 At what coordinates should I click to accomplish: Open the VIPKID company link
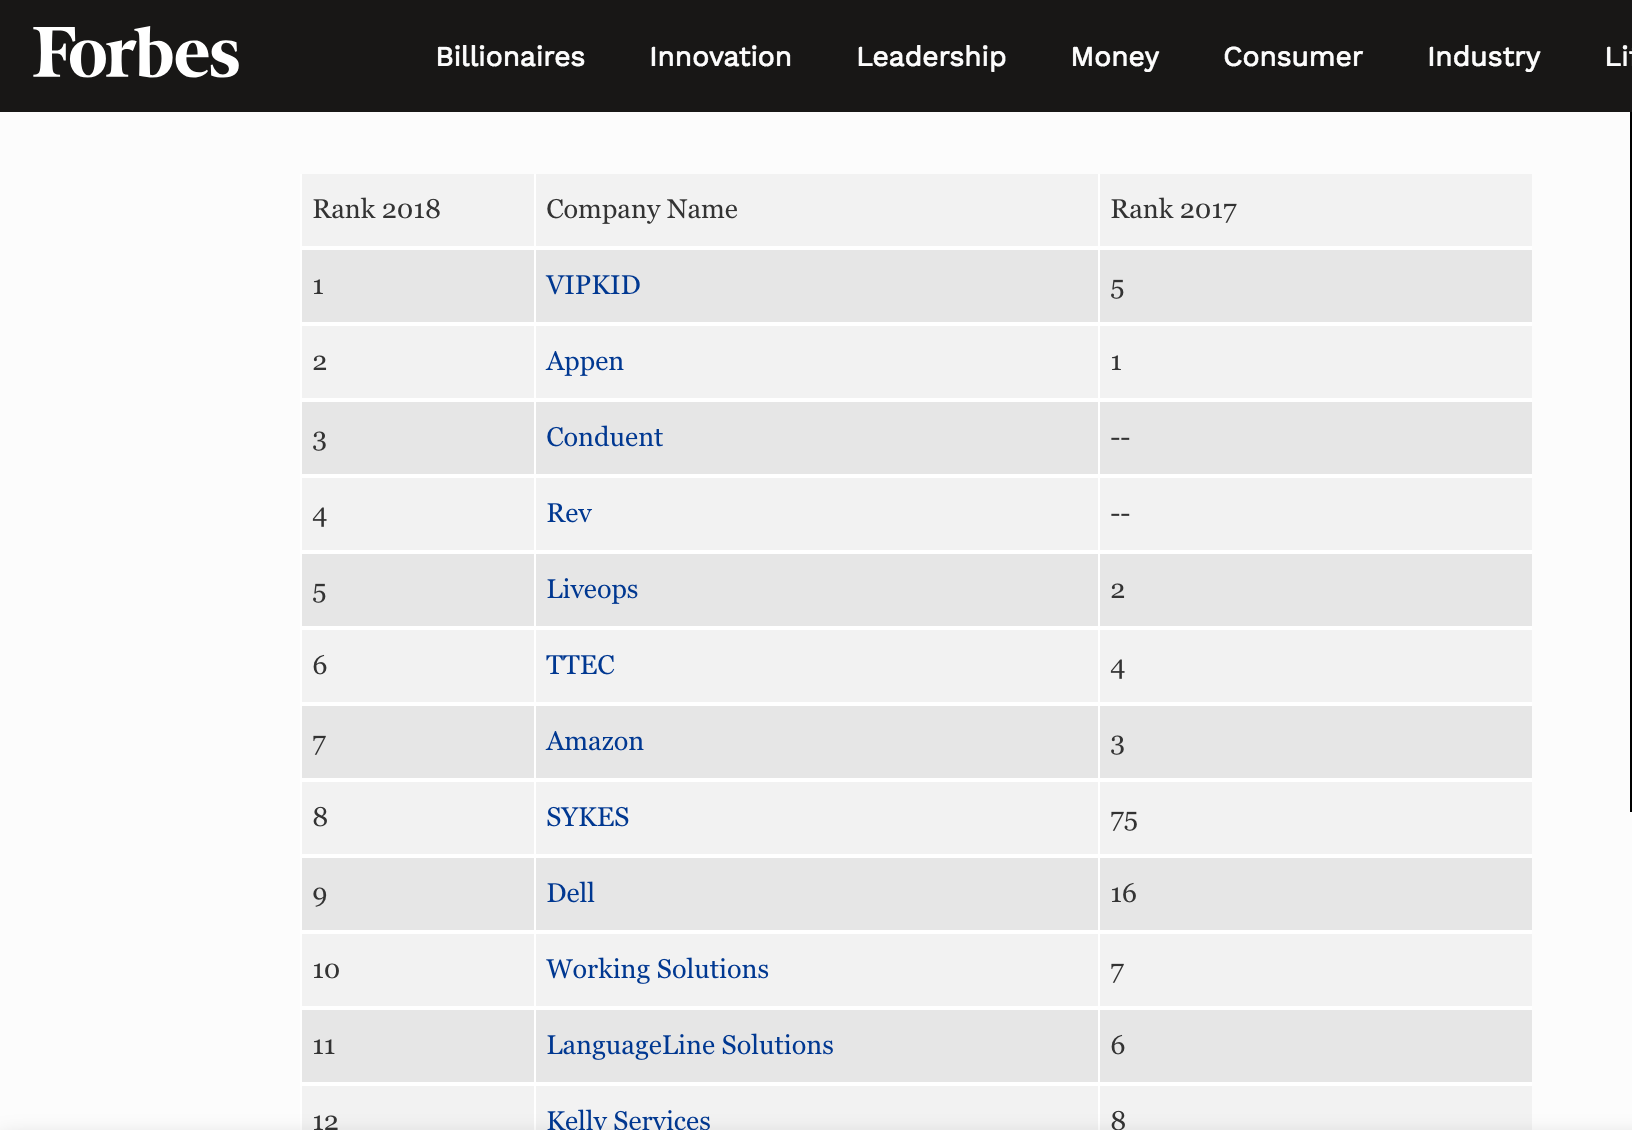pyautogui.click(x=593, y=285)
